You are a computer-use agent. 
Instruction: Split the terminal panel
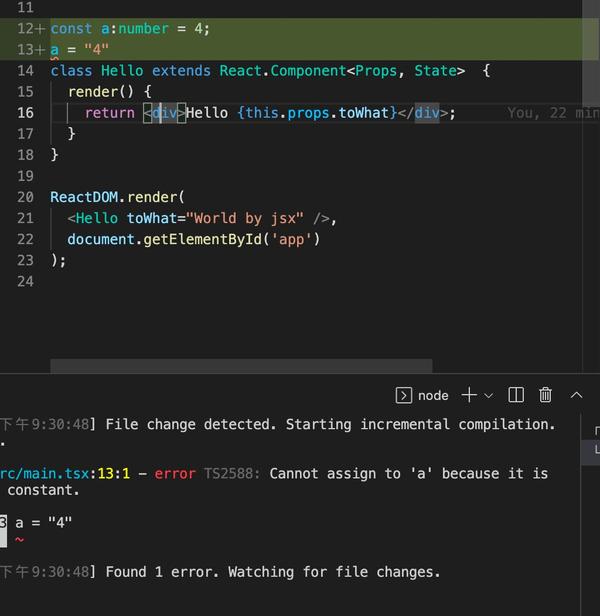pyautogui.click(x=516, y=395)
